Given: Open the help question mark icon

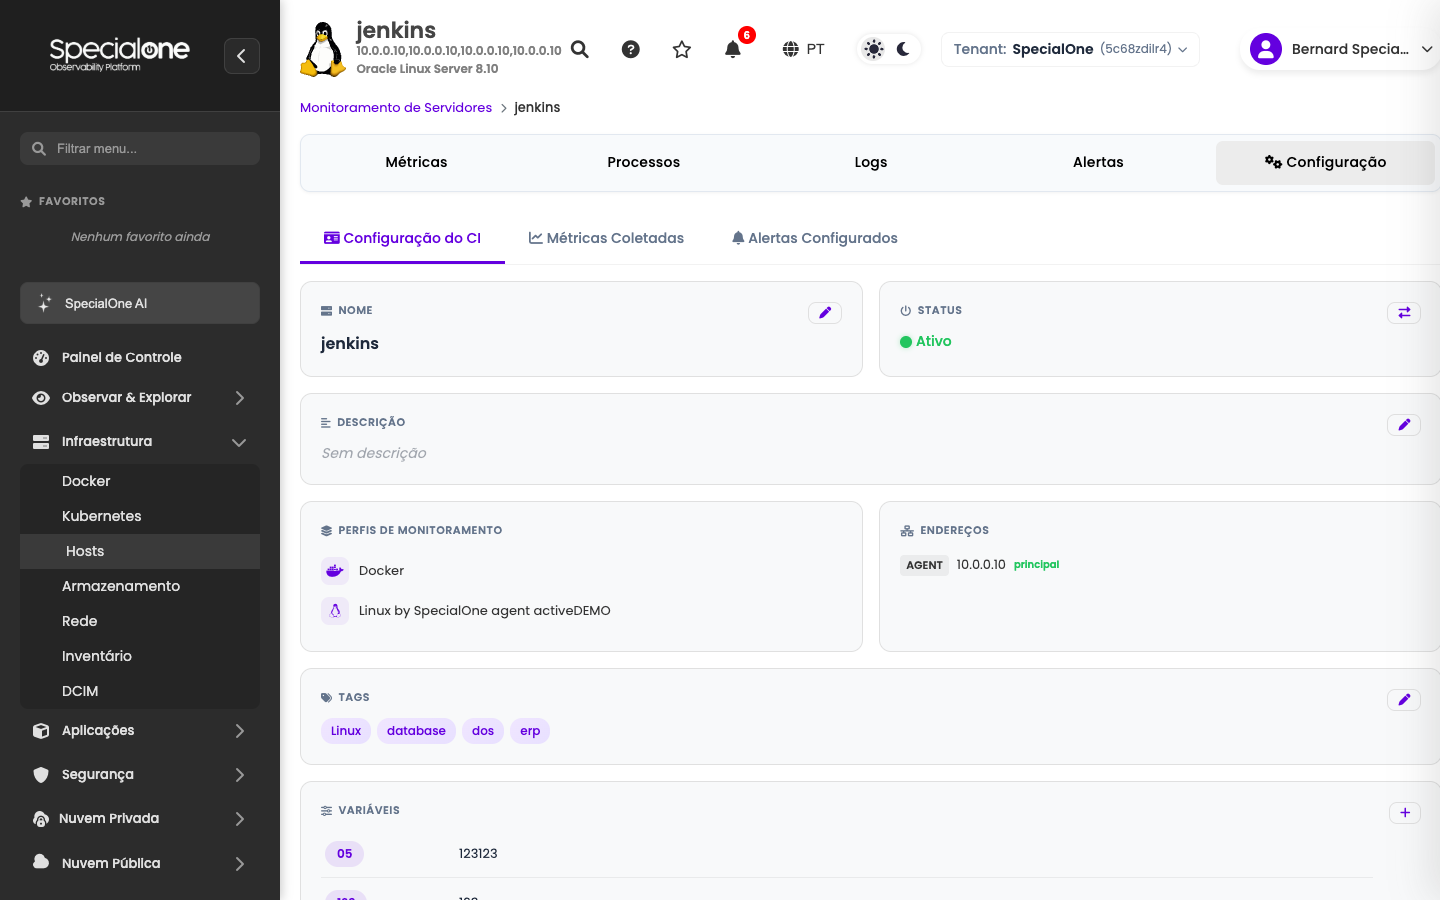Looking at the screenshot, I should (x=631, y=49).
